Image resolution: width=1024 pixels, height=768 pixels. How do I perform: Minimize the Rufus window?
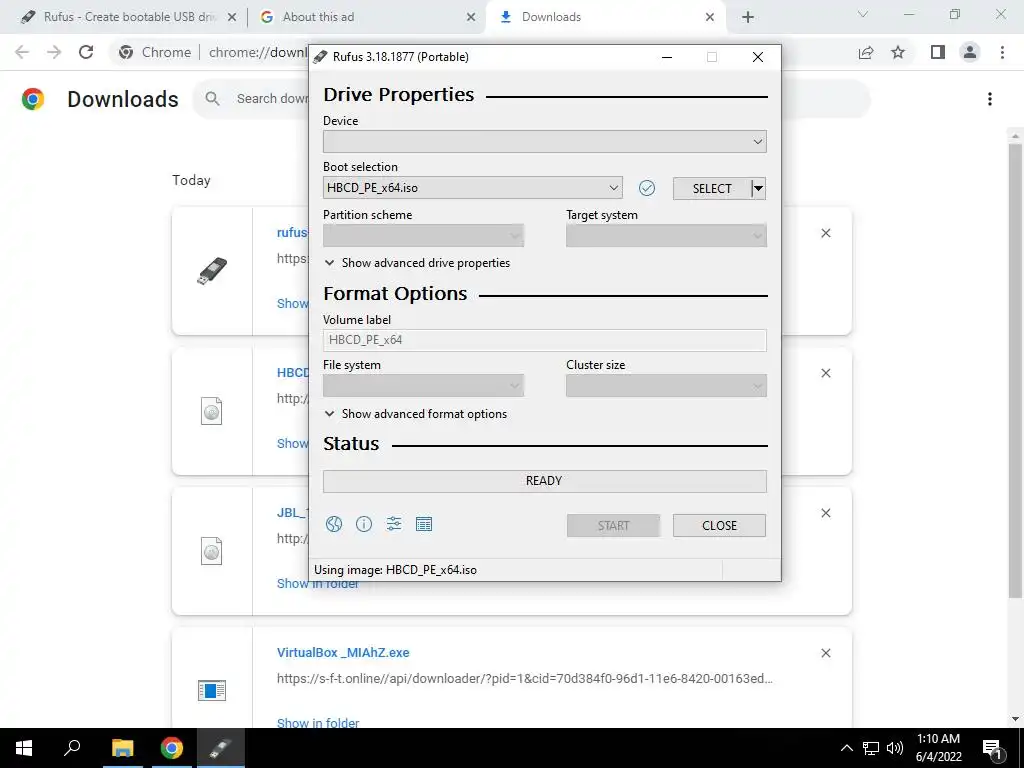pyautogui.click(x=667, y=57)
